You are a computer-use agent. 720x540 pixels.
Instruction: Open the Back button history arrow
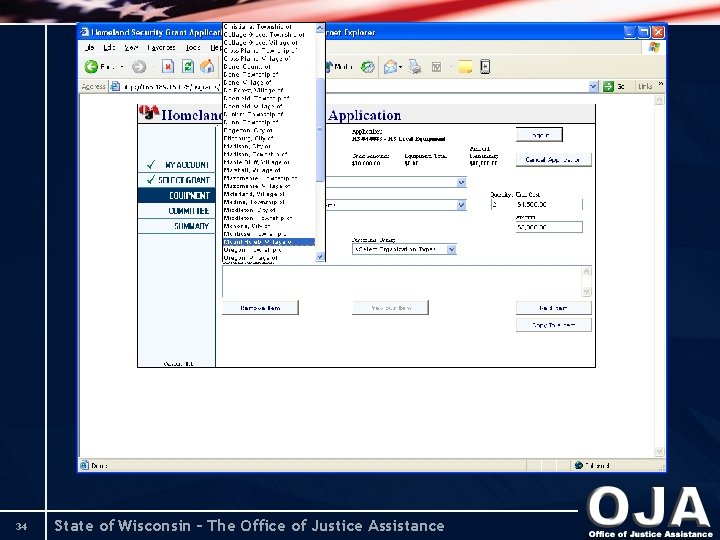click(x=122, y=67)
